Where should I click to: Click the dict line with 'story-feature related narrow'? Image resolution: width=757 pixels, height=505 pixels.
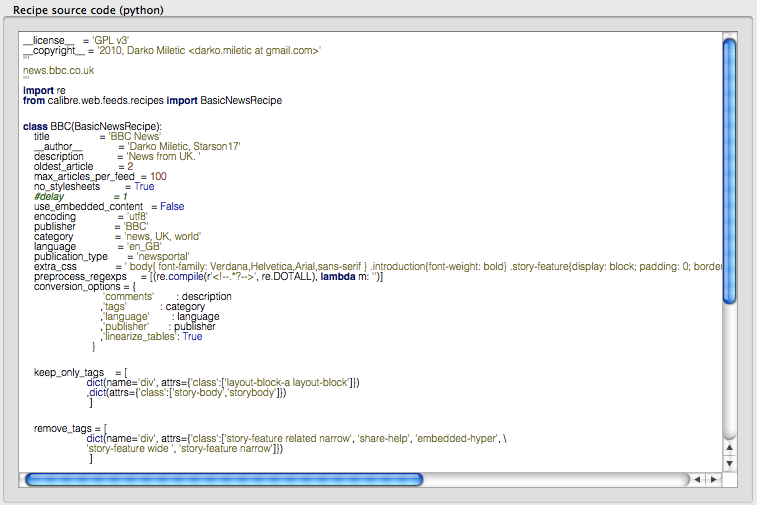pos(297,438)
